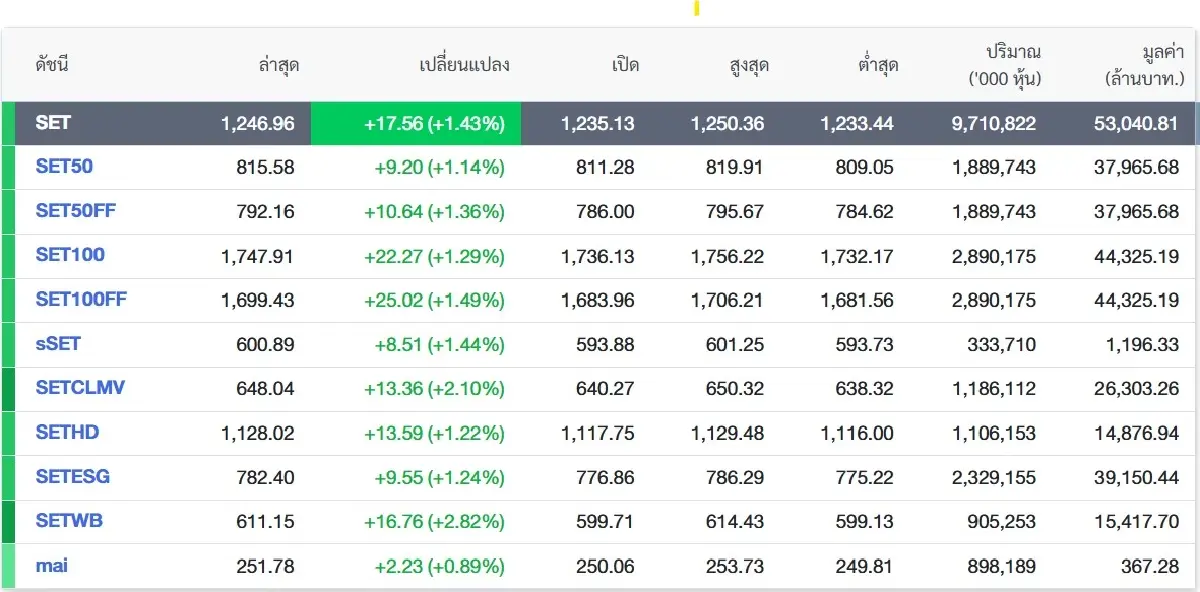This screenshot has width=1200, height=592.
Task: Open the sSET index details
Action: coord(57,344)
